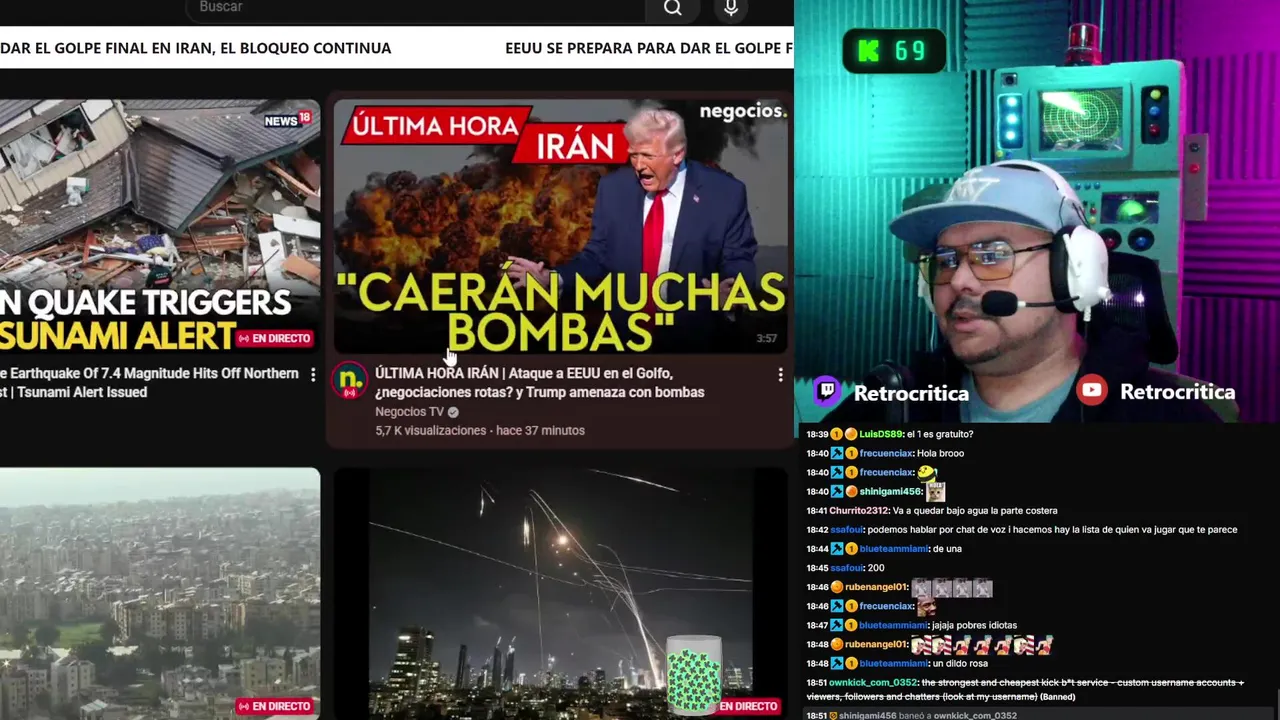Click username LuisDS89 in chat

click(881, 434)
